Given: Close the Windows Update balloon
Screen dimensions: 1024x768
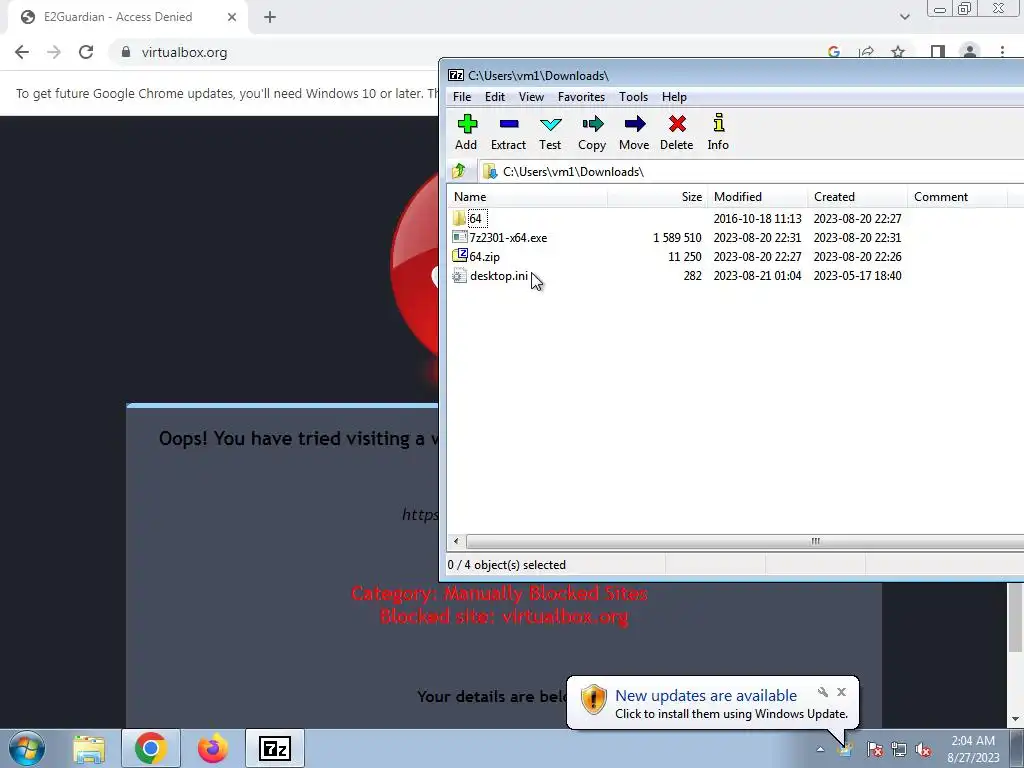Looking at the screenshot, I should 841,692.
